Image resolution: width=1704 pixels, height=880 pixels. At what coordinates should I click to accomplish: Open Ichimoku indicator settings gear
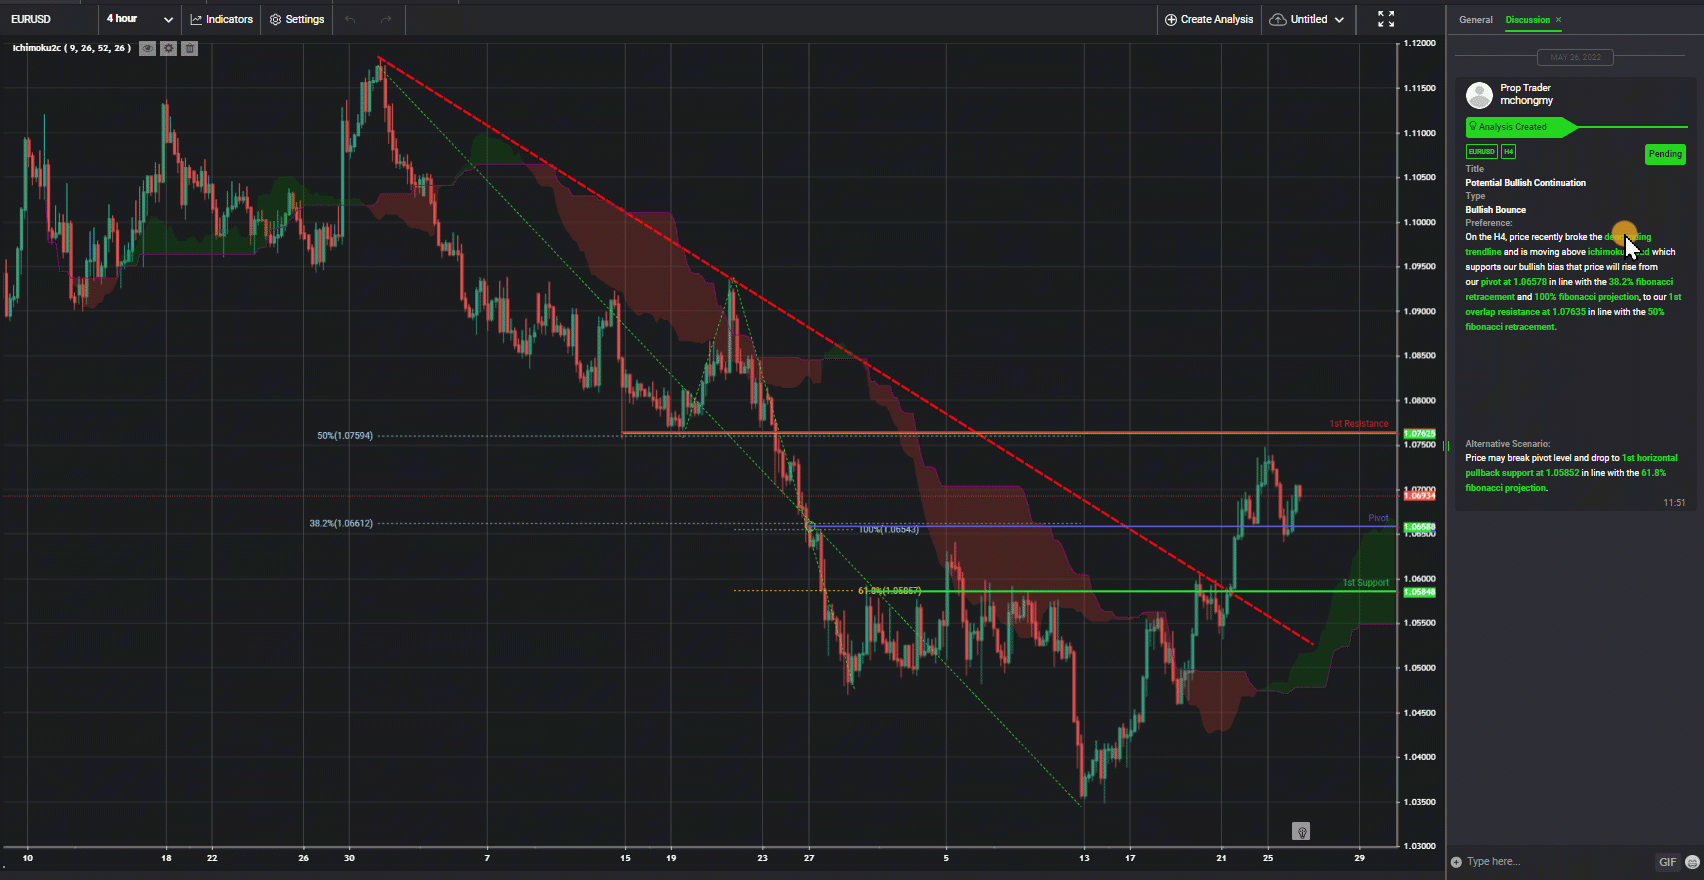[x=168, y=48]
